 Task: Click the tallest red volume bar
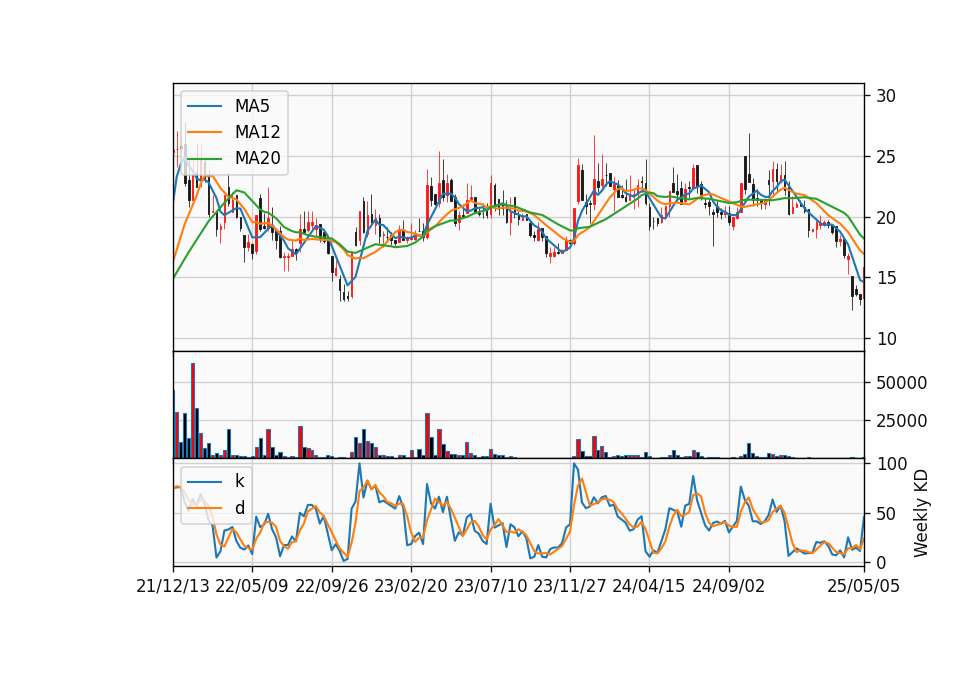click(193, 410)
